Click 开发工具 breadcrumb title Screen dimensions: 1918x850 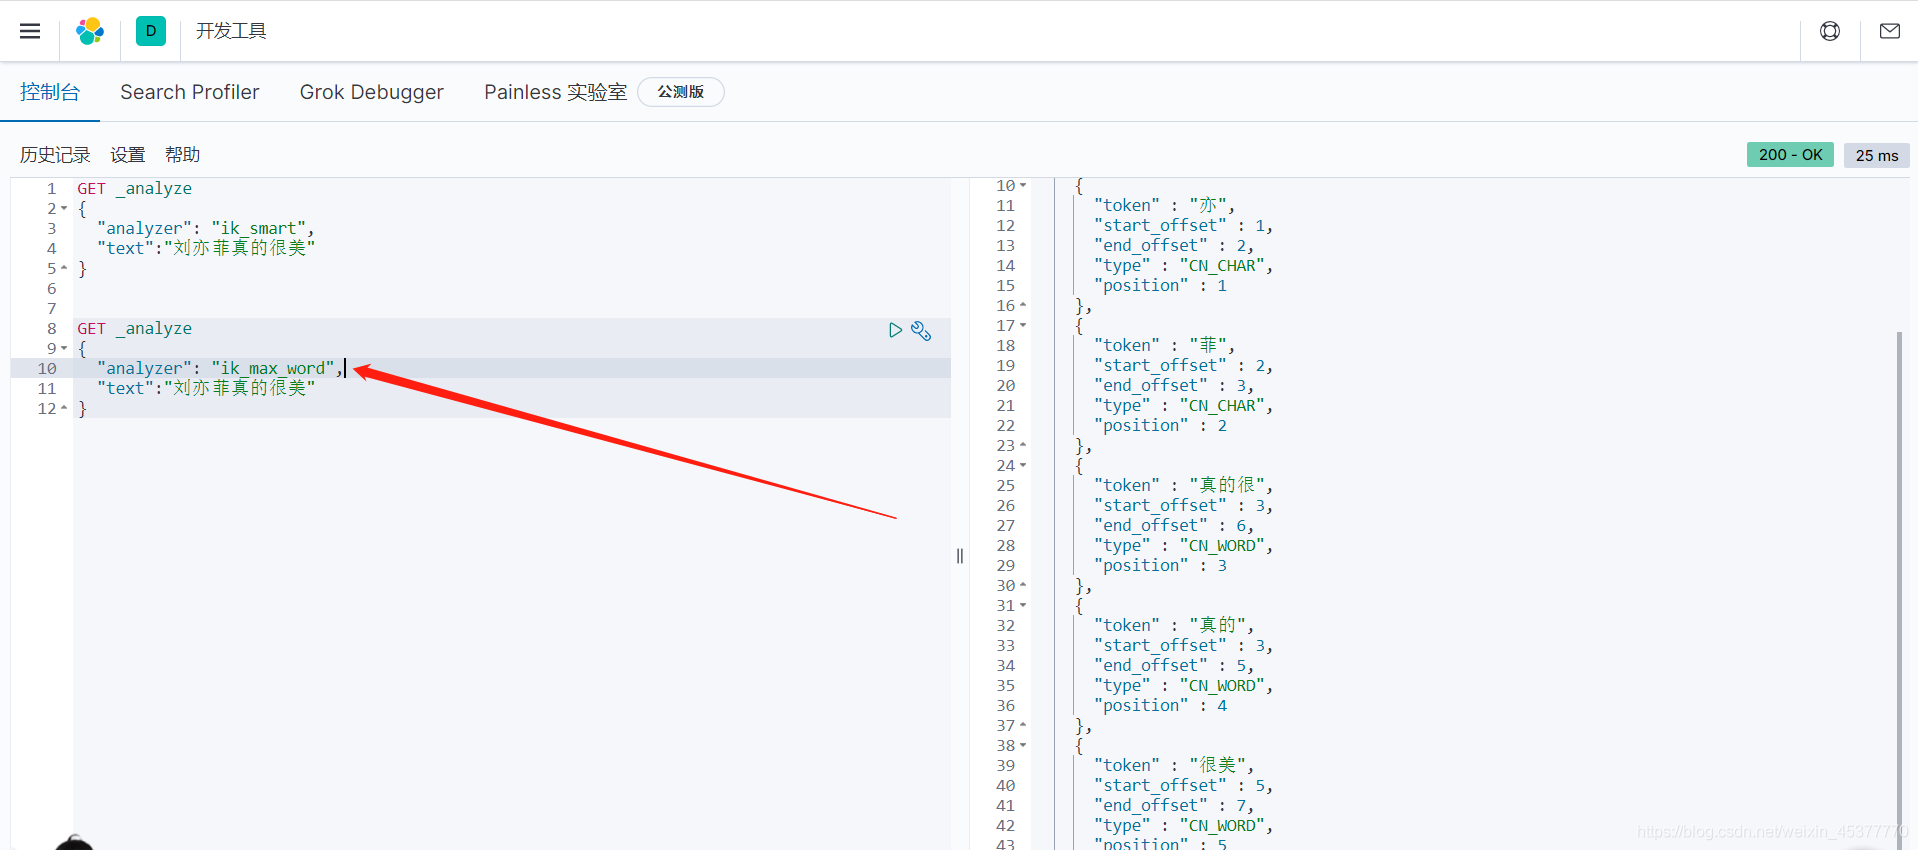click(231, 31)
